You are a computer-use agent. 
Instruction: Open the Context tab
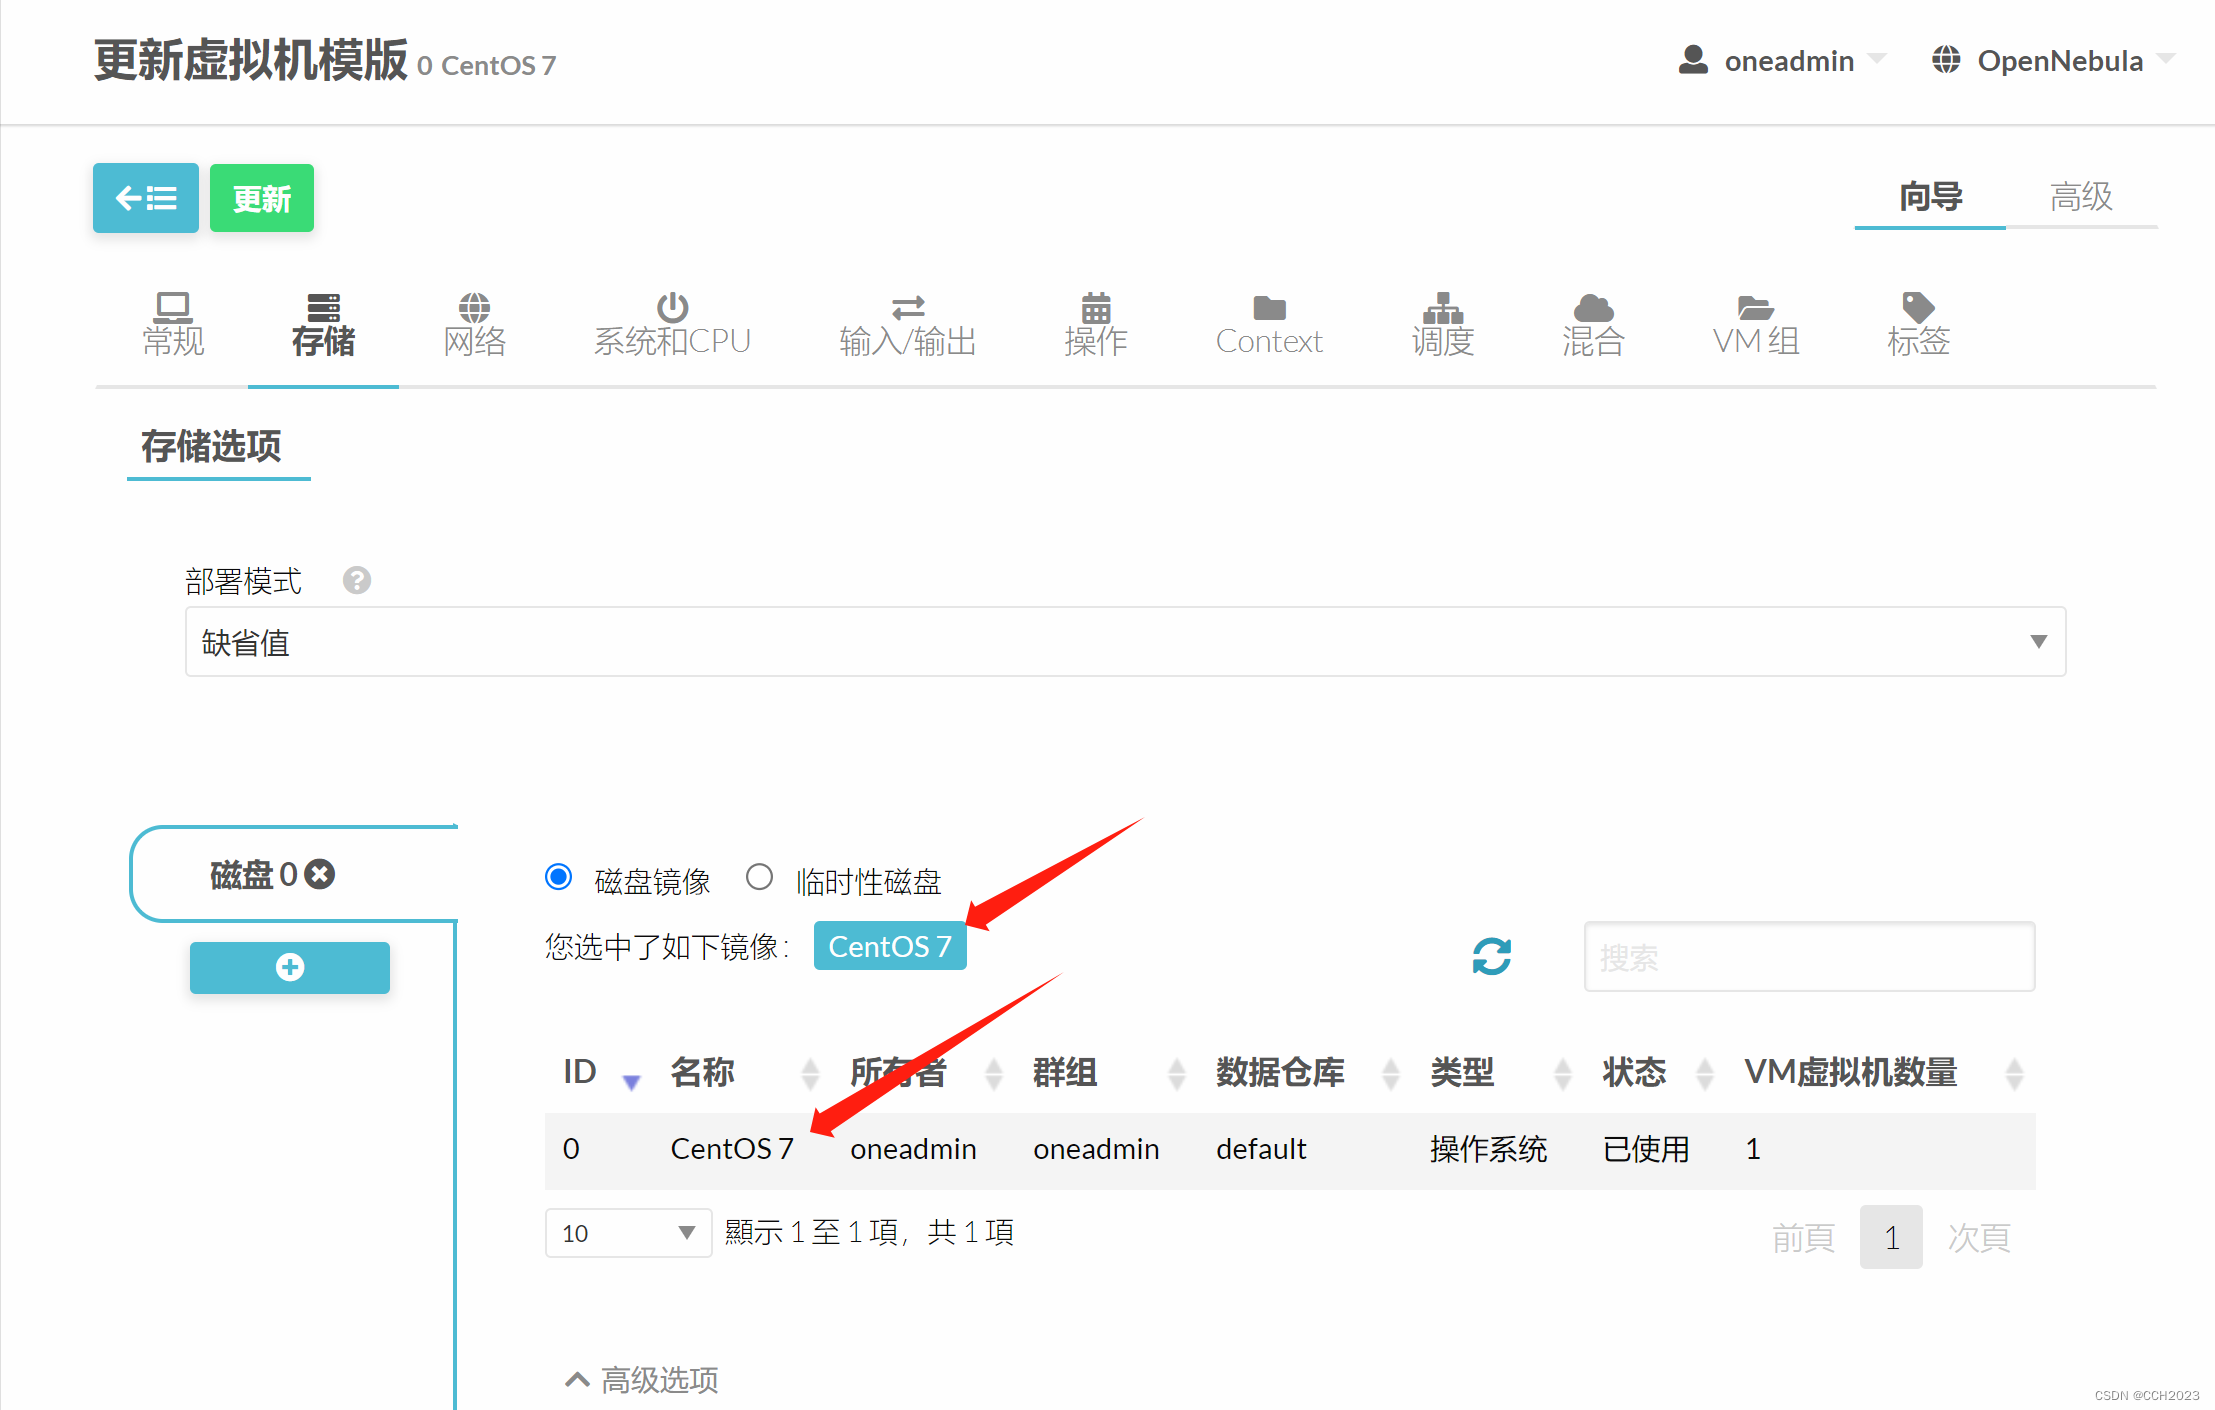coord(1268,325)
